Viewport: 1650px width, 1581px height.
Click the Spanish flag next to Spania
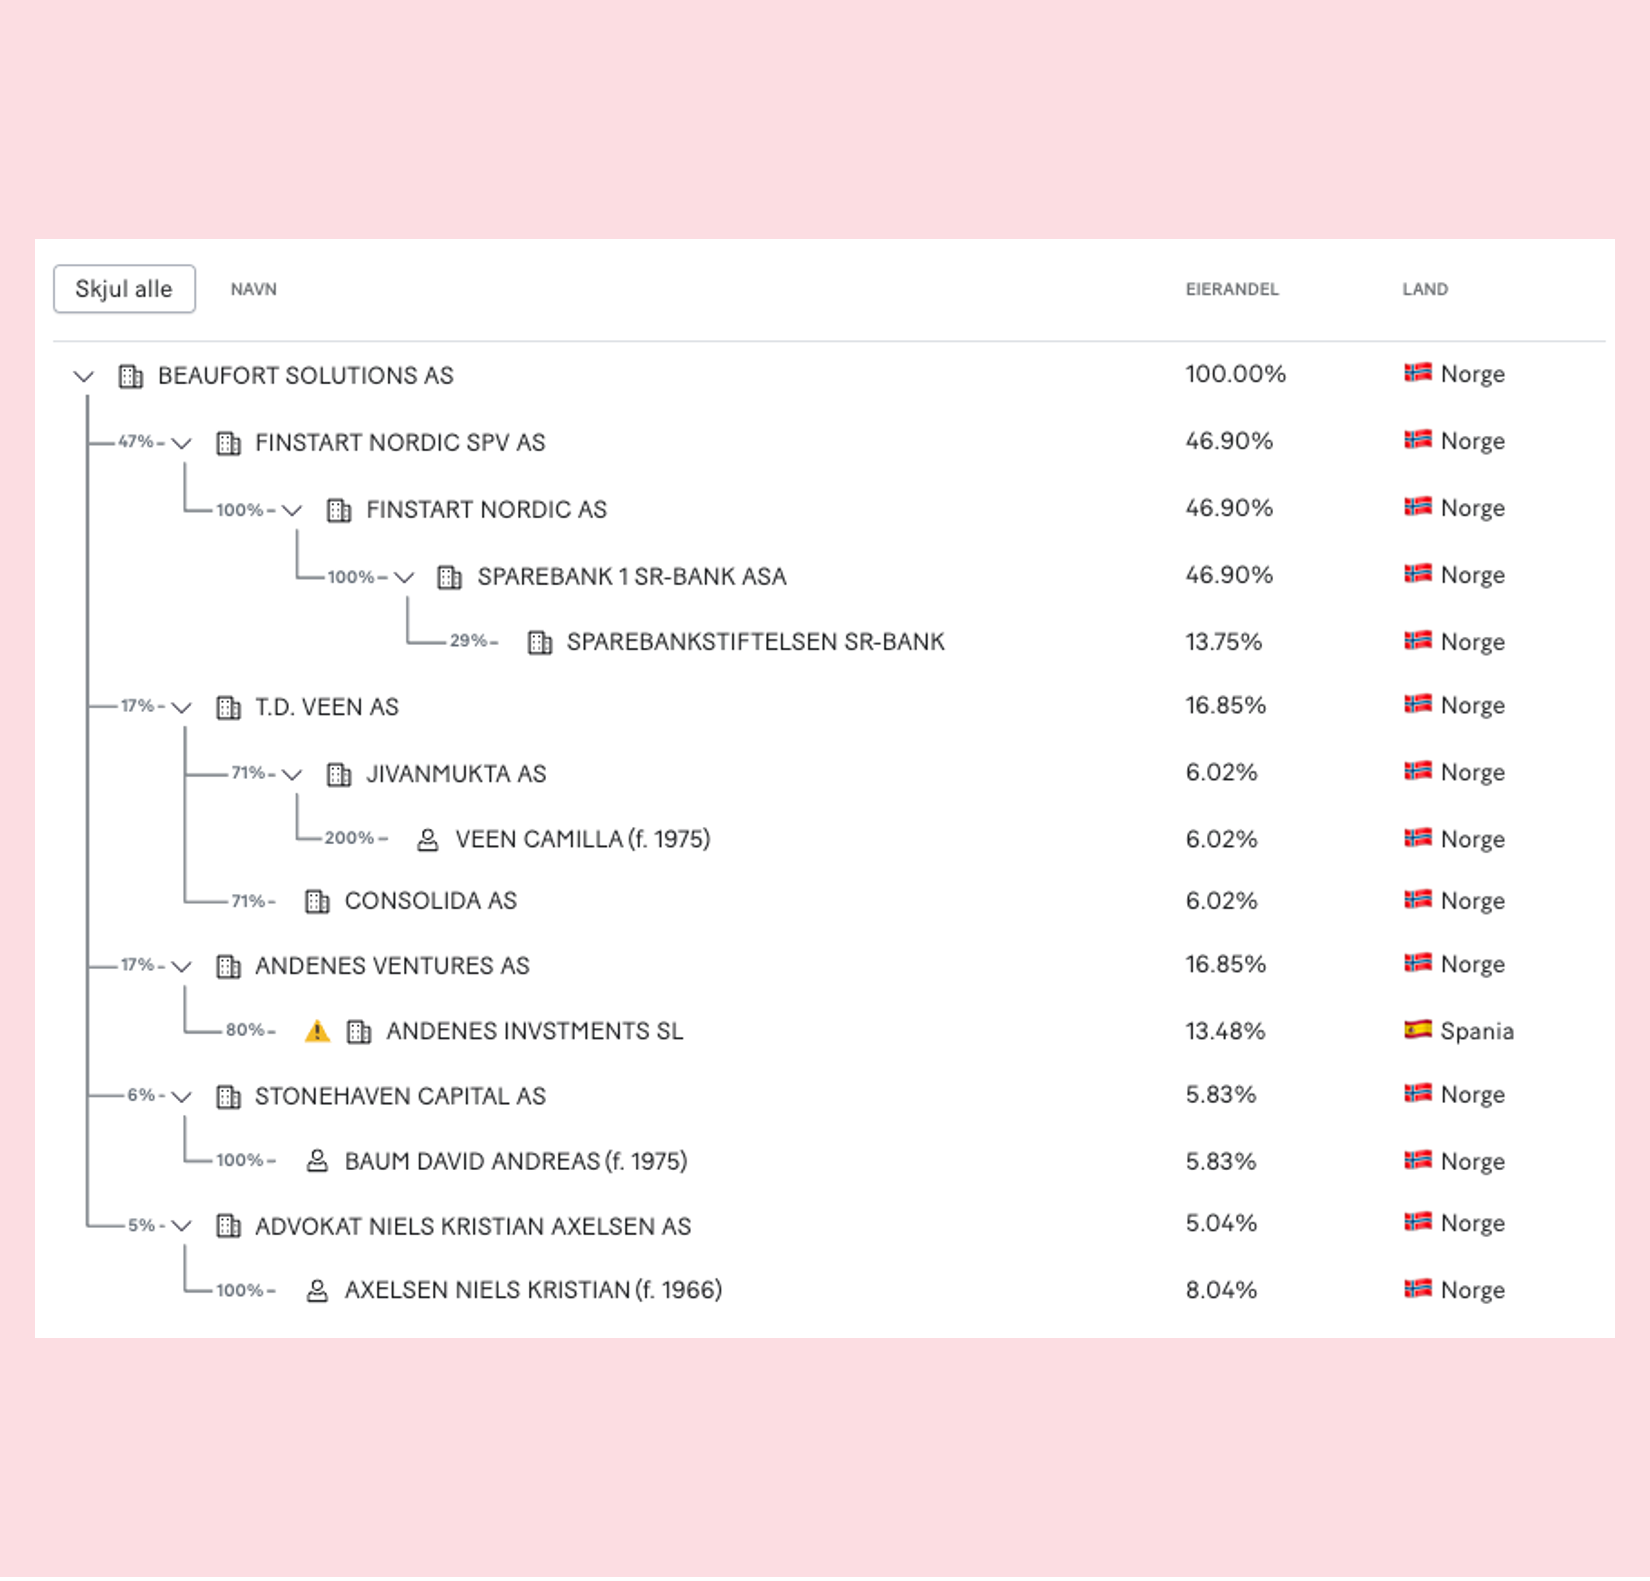(1418, 1030)
